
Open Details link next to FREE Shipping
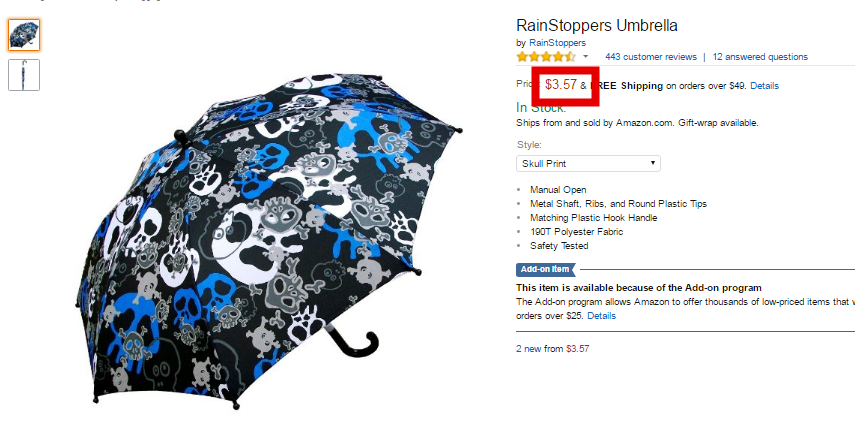764,86
